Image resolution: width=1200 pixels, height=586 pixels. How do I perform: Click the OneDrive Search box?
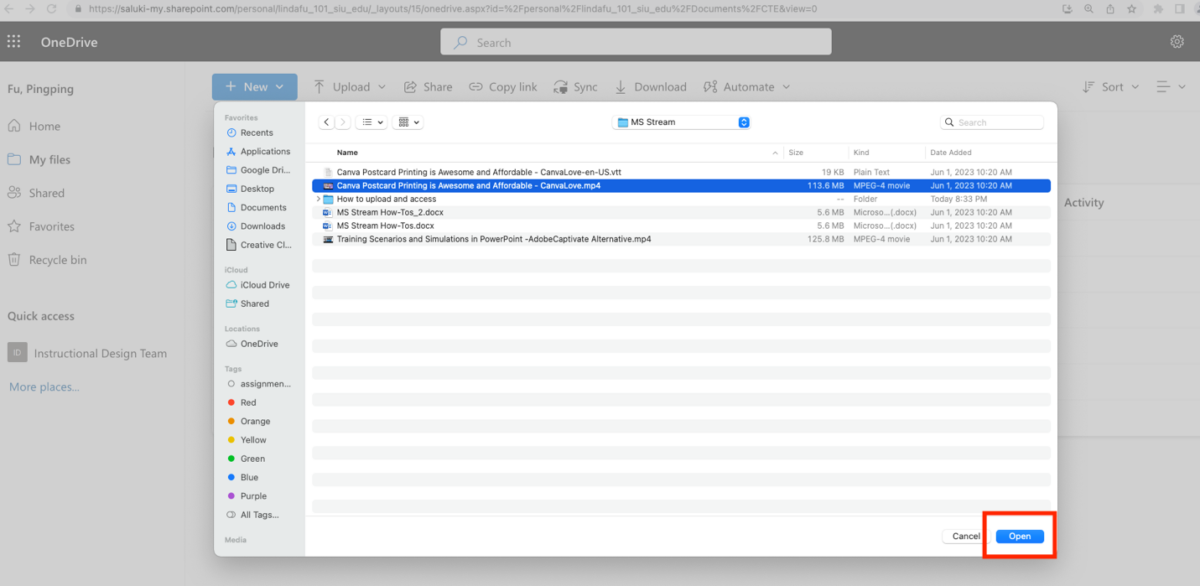pyautogui.click(x=636, y=42)
